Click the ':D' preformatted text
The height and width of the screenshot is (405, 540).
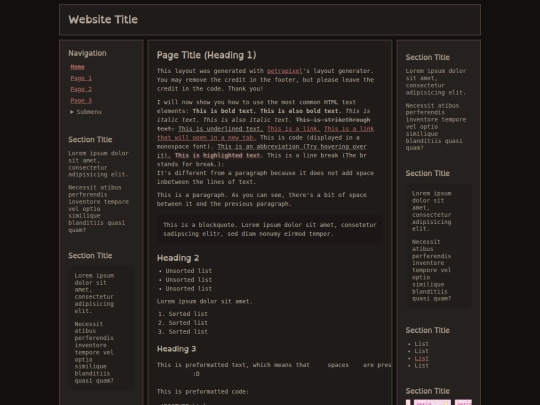(196, 374)
